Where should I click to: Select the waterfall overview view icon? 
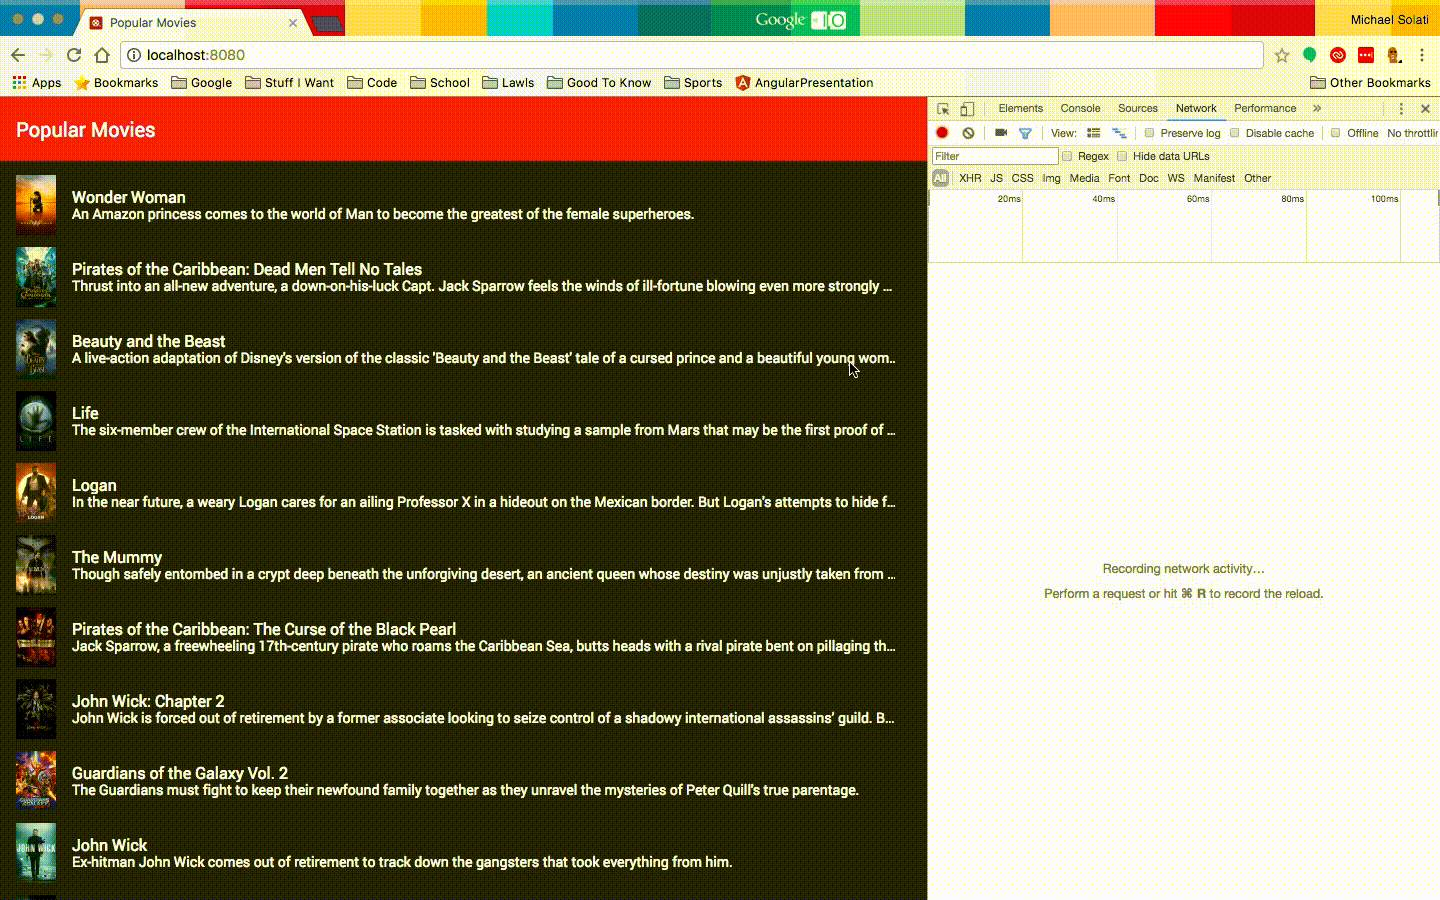[1119, 133]
